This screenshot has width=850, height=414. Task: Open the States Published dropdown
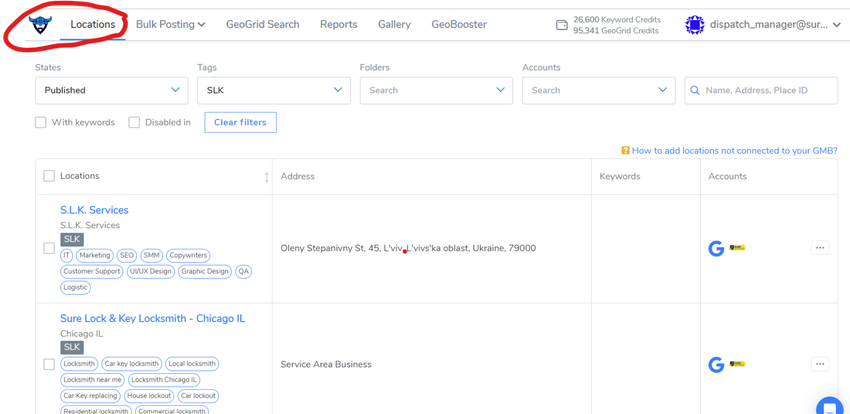tap(112, 90)
